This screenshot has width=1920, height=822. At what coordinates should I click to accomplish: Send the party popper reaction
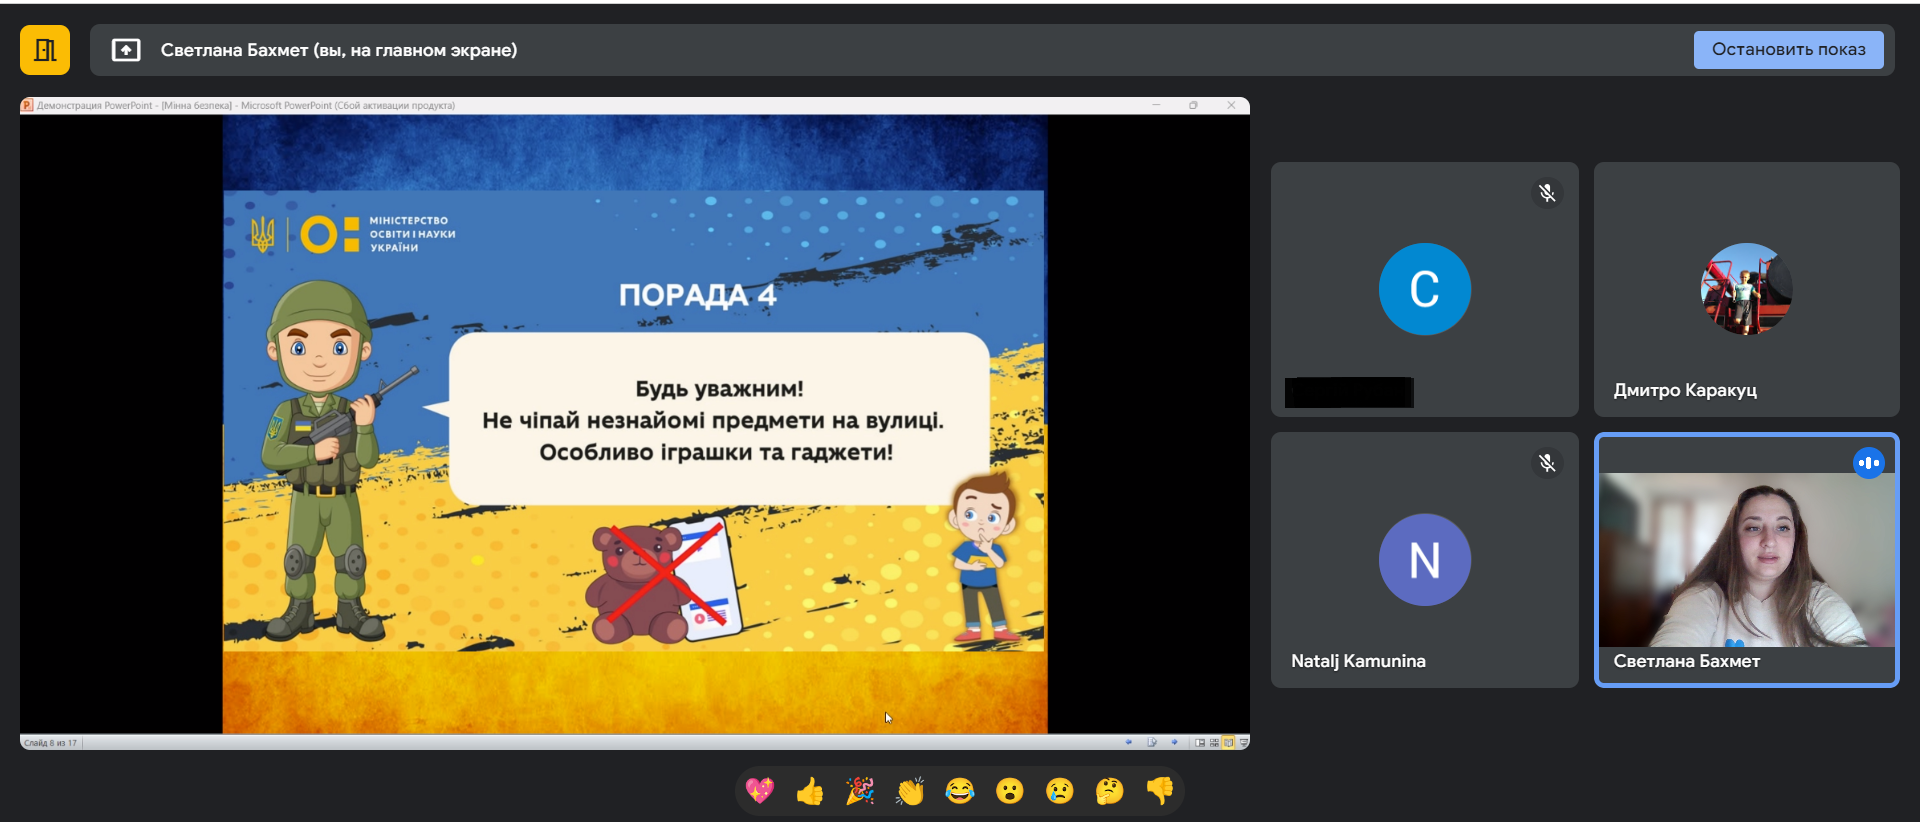coord(860,791)
